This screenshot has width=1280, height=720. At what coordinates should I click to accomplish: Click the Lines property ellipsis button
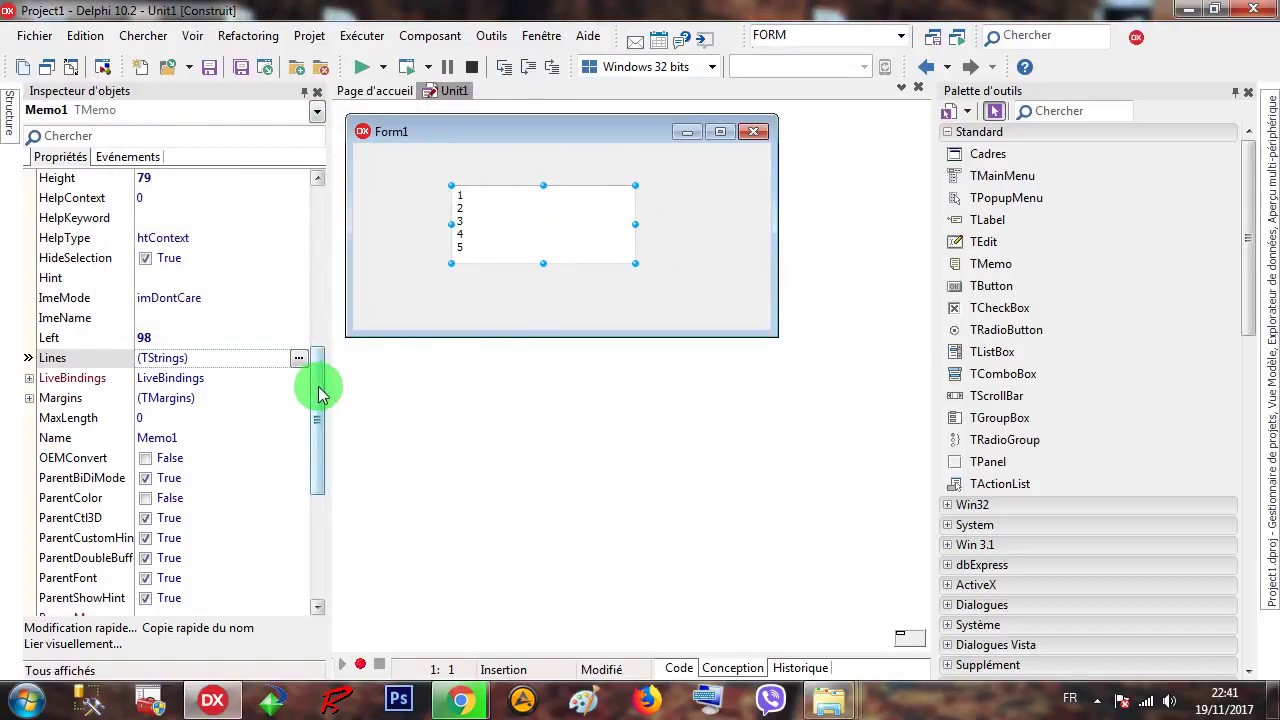(298, 358)
